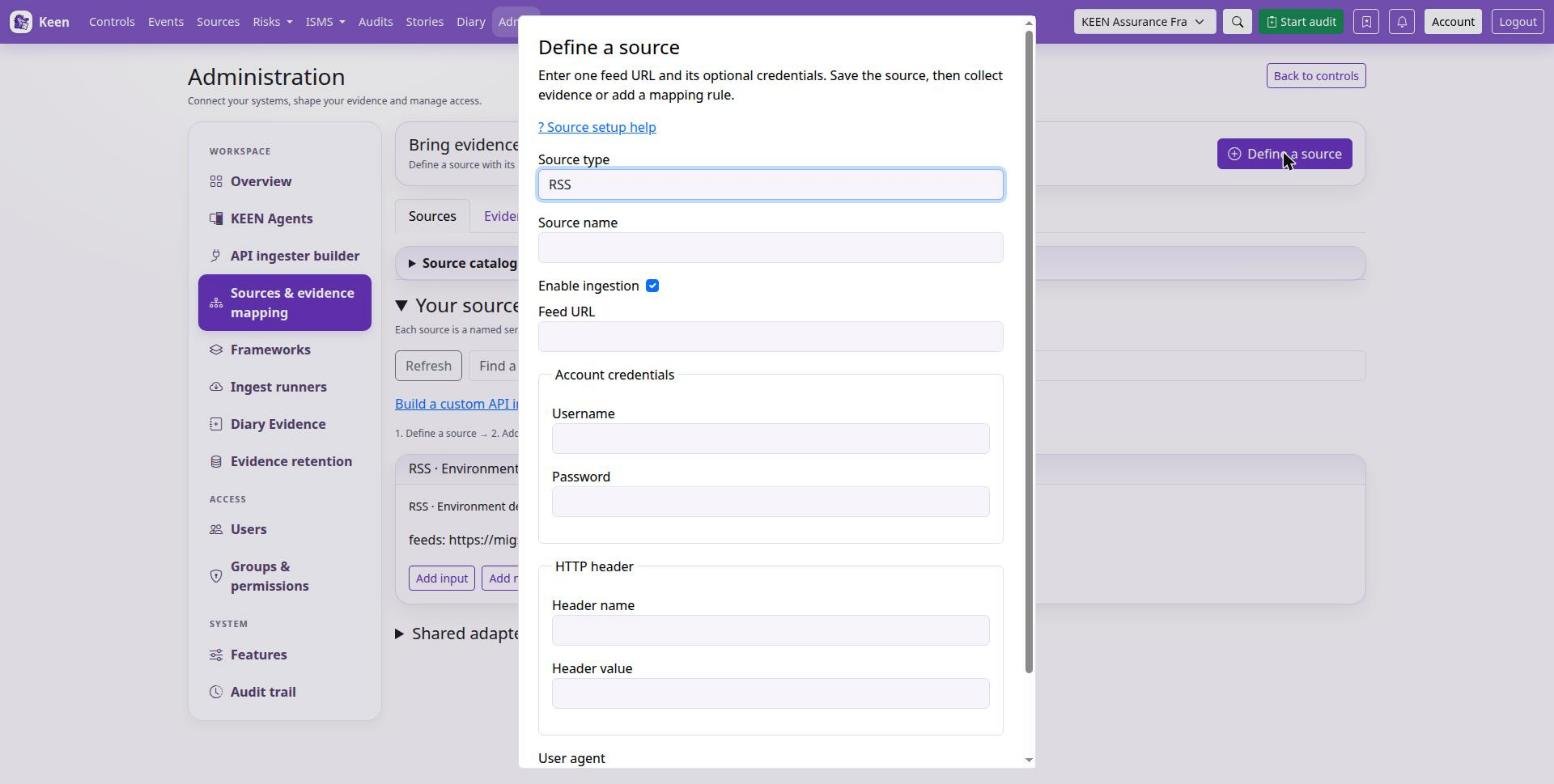Click the Diary Evidence icon
This screenshot has height=784, width=1554.
216,424
